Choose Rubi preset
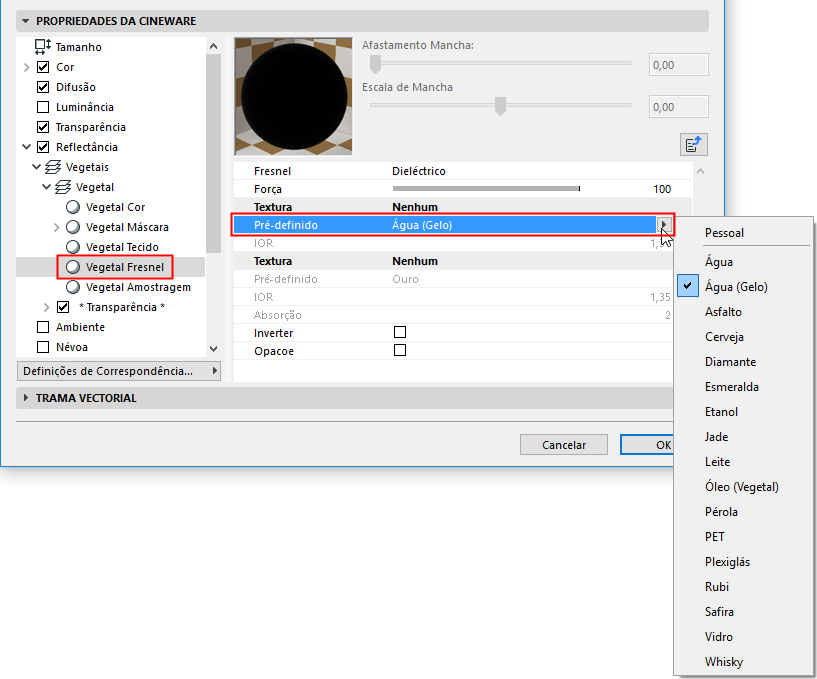This screenshot has height=679, width=817. pyautogui.click(x=717, y=587)
